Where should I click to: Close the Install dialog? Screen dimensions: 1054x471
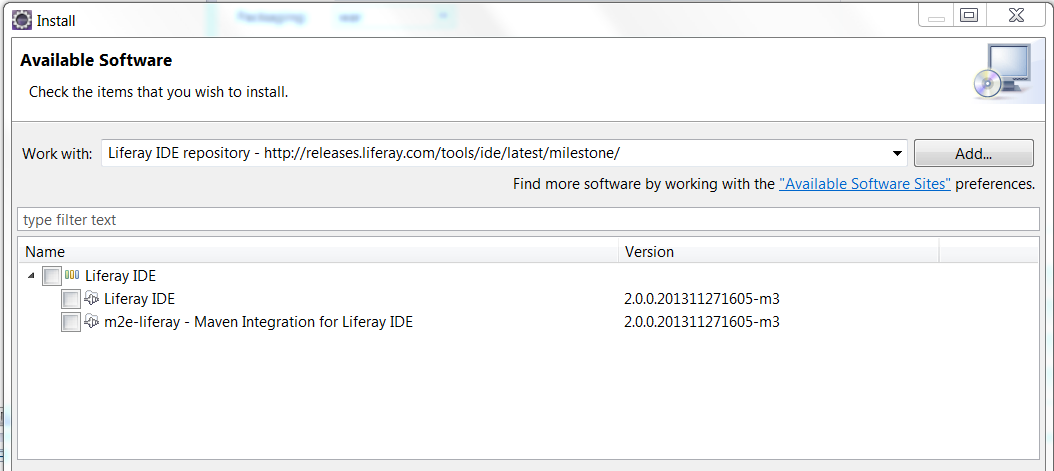click(1015, 15)
